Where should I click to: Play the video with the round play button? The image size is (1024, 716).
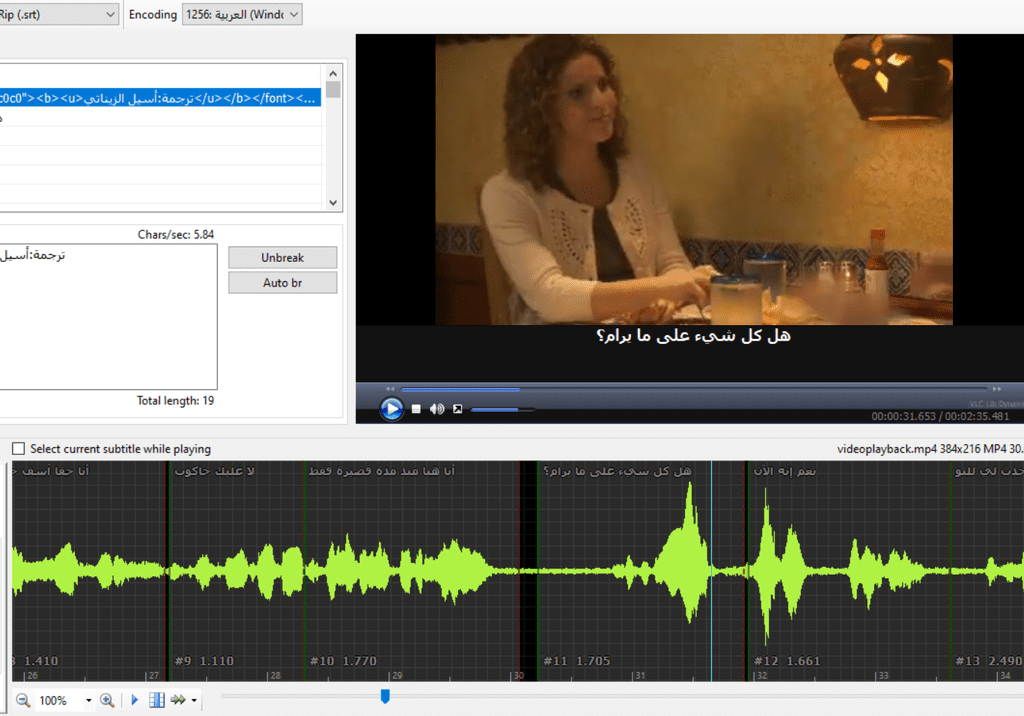pyautogui.click(x=391, y=409)
